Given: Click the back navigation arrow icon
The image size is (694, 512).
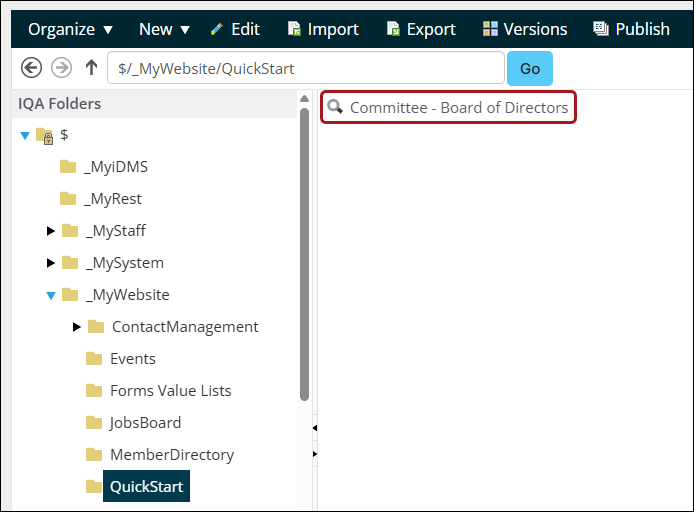Looking at the screenshot, I should pos(31,68).
